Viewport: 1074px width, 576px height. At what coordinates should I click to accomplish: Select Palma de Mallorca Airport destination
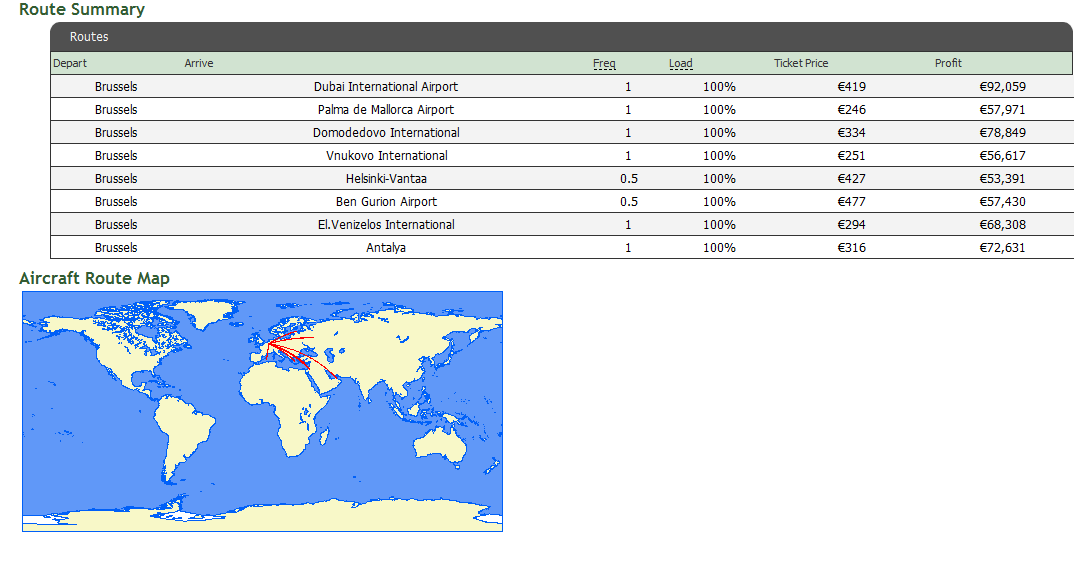386,110
